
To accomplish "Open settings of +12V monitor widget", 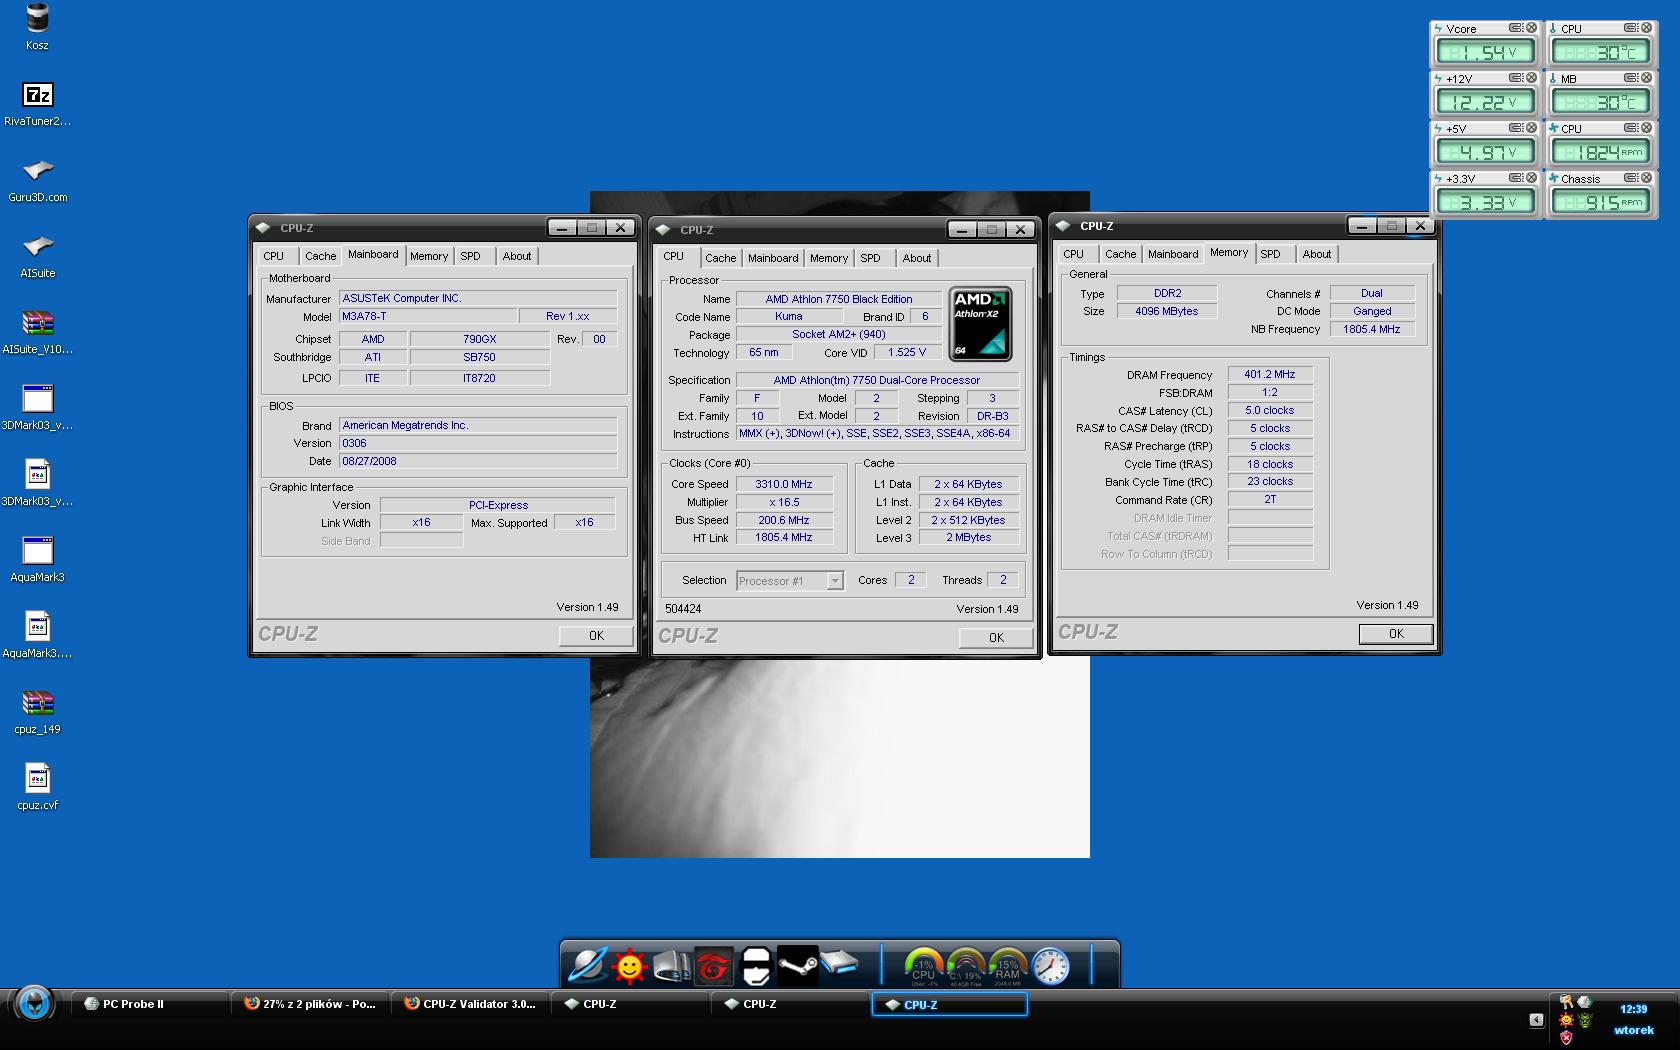I will pos(1516,78).
